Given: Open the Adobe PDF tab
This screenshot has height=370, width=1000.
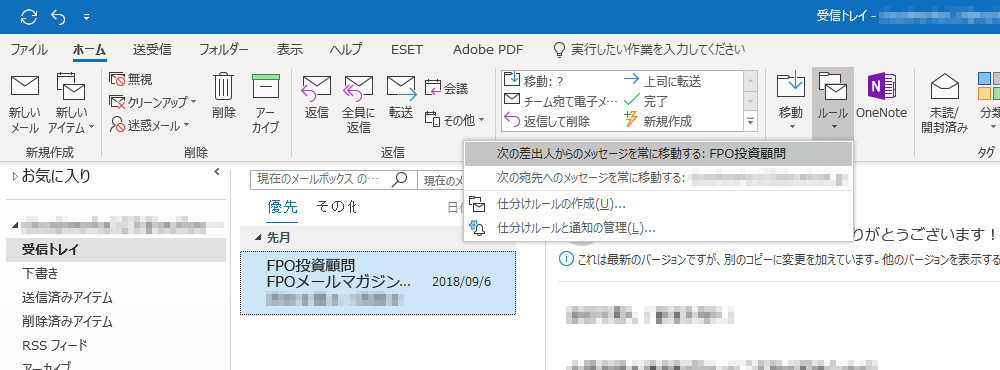Looking at the screenshot, I should click(488, 49).
